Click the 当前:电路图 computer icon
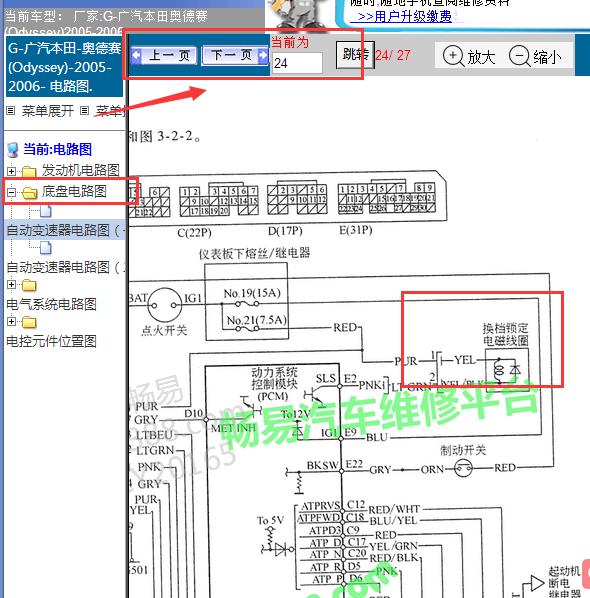The image size is (590, 598). (13, 150)
